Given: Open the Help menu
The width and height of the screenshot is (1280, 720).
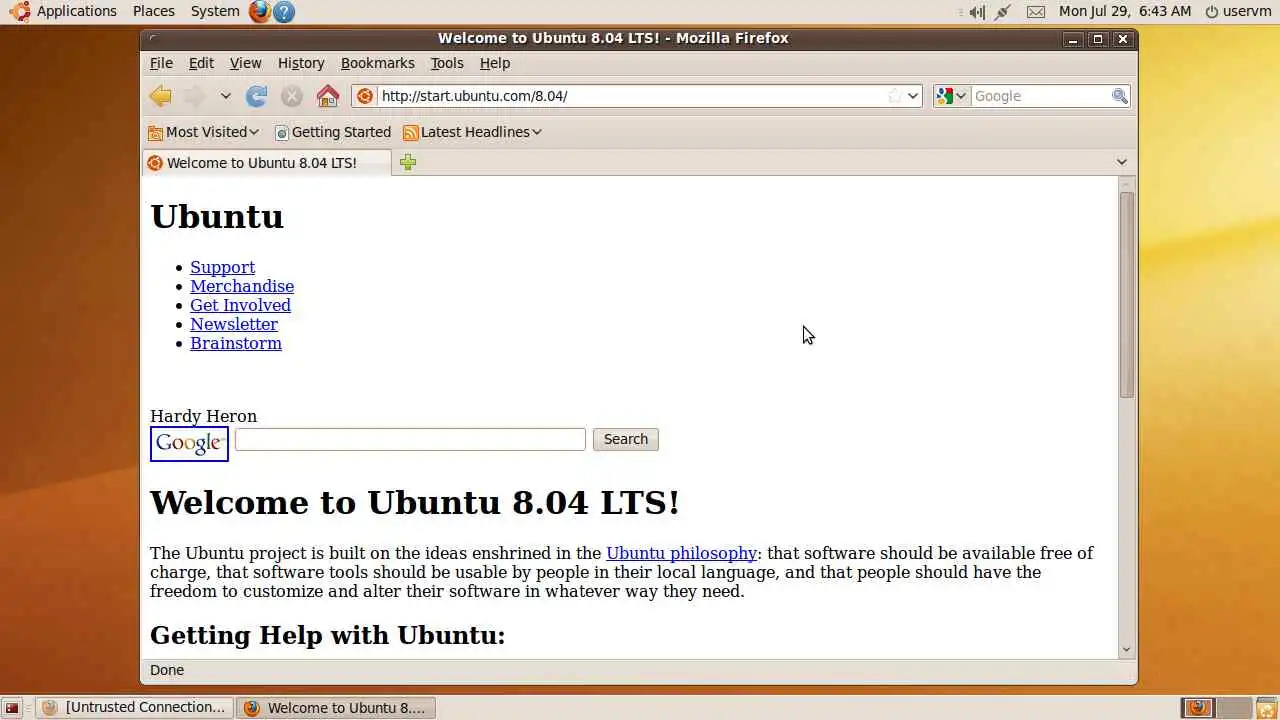Looking at the screenshot, I should pos(495,63).
